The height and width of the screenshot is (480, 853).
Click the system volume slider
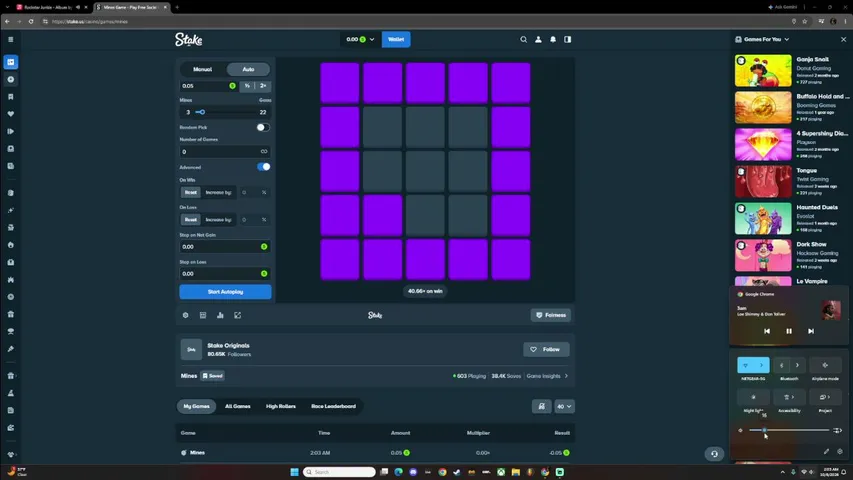click(x=789, y=430)
